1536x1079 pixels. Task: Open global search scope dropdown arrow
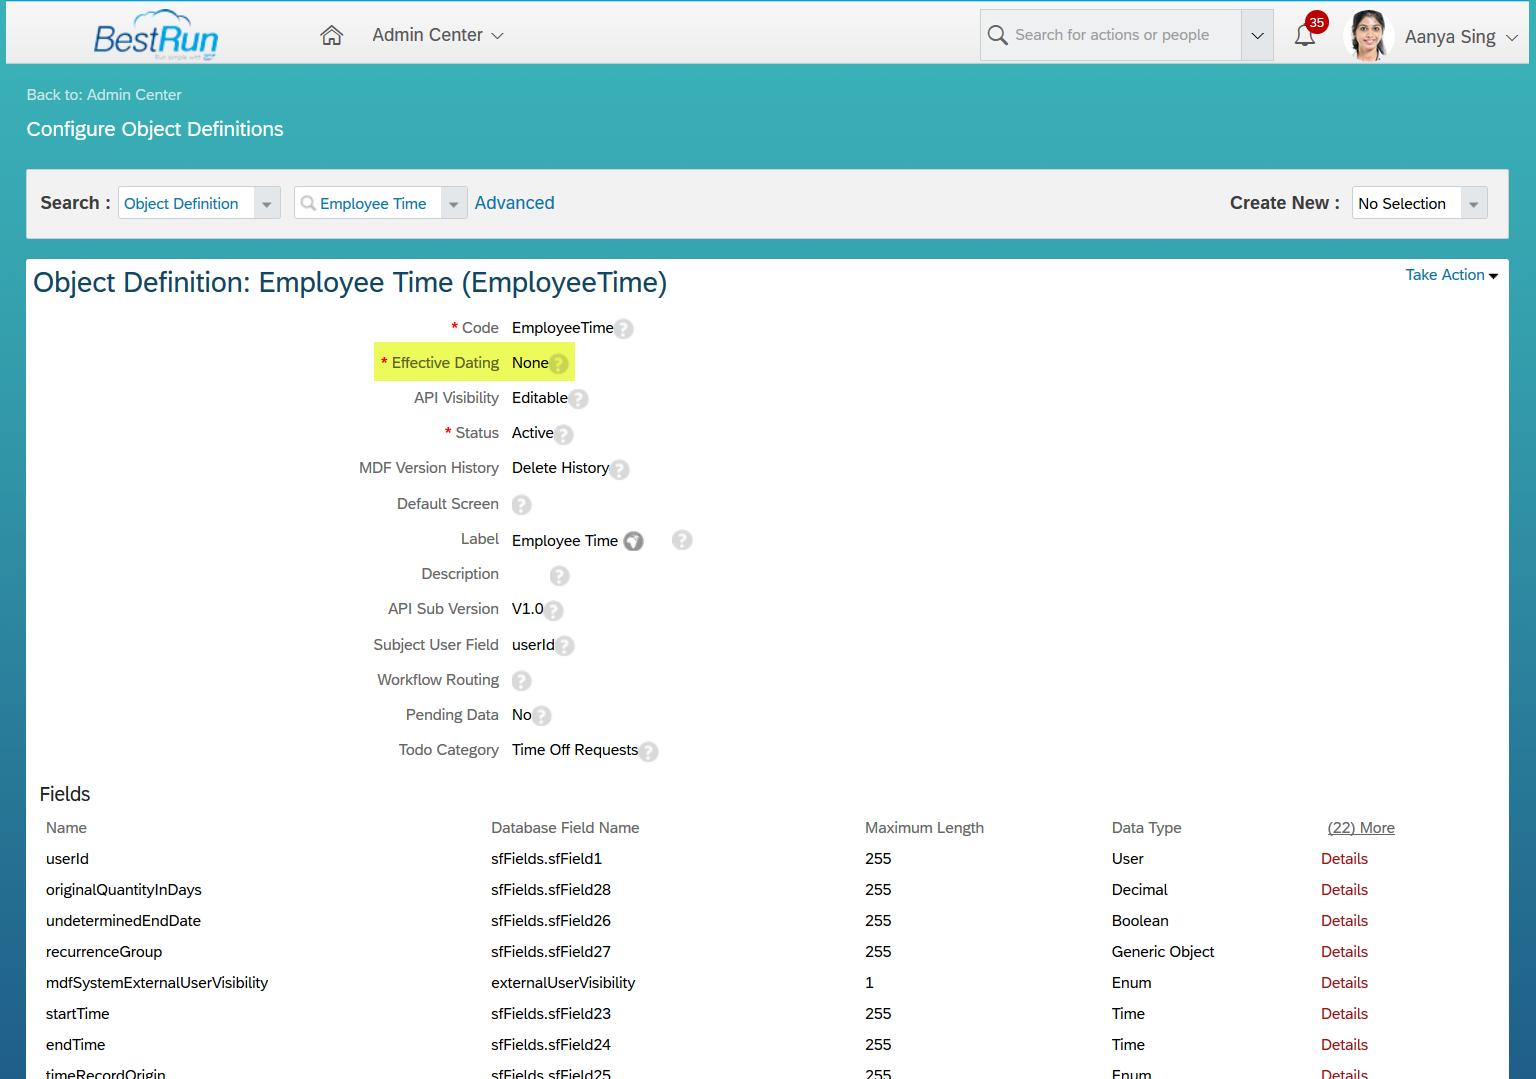click(1257, 35)
